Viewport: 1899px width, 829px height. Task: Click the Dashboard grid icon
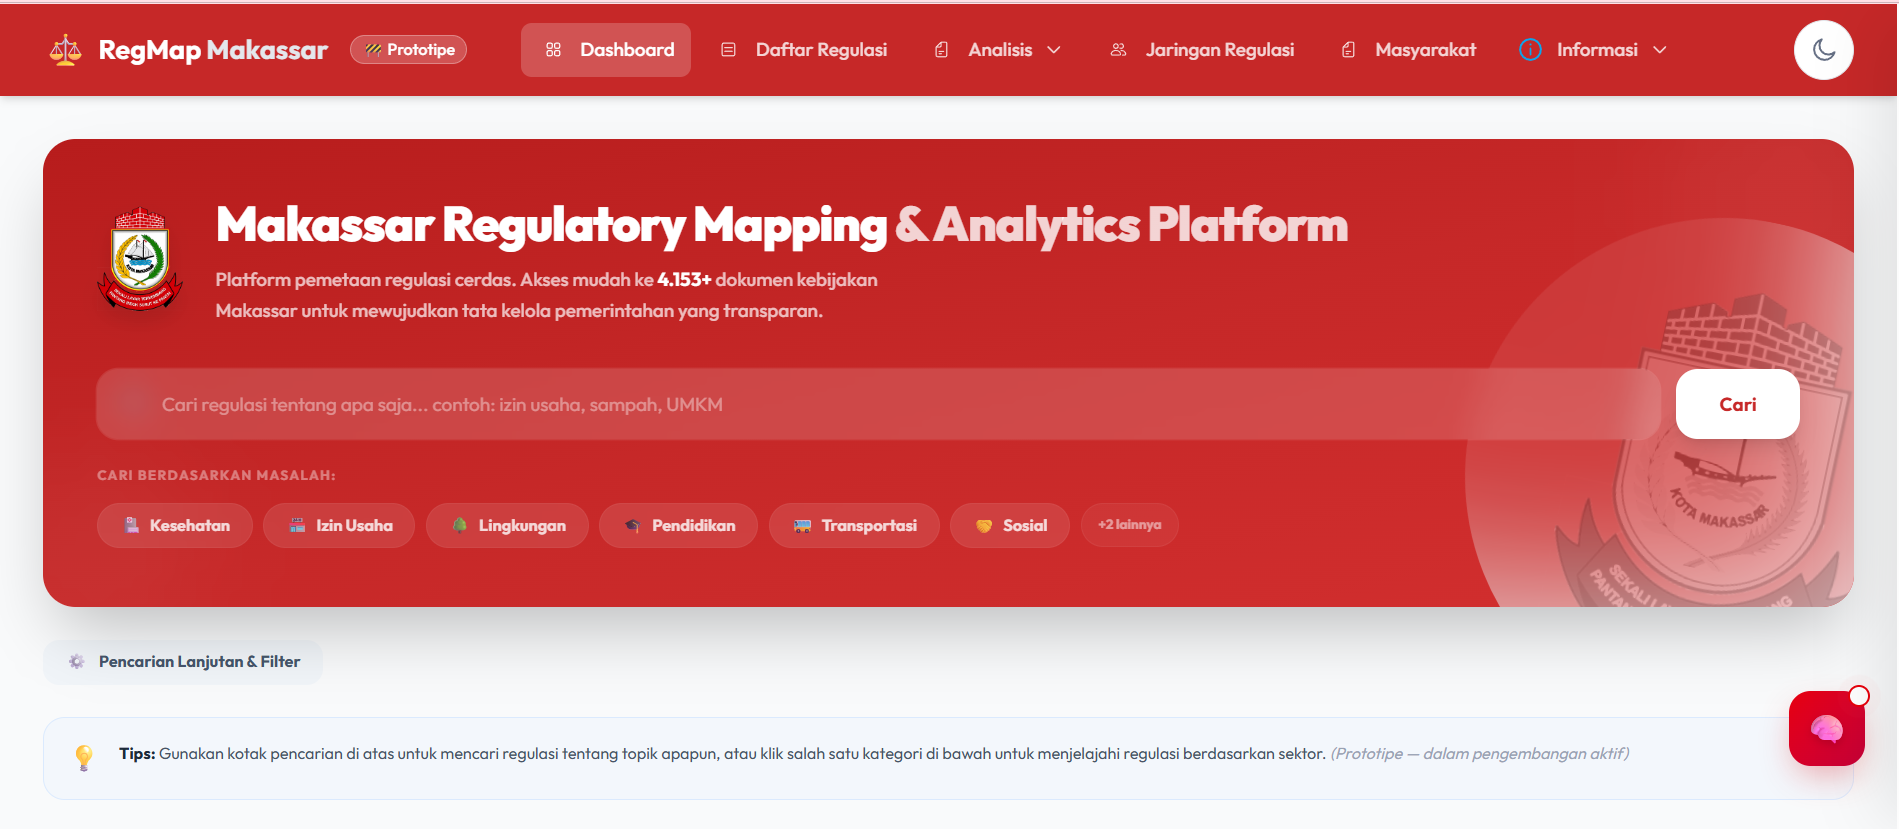tap(553, 50)
